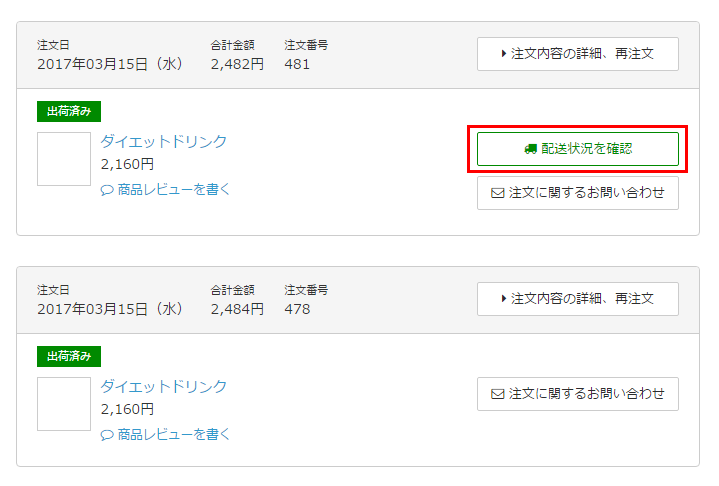Image resolution: width=719 pixels, height=486 pixels.
Task: Open the ダイエットドリンク product link in order 481
Action: coord(163,142)
